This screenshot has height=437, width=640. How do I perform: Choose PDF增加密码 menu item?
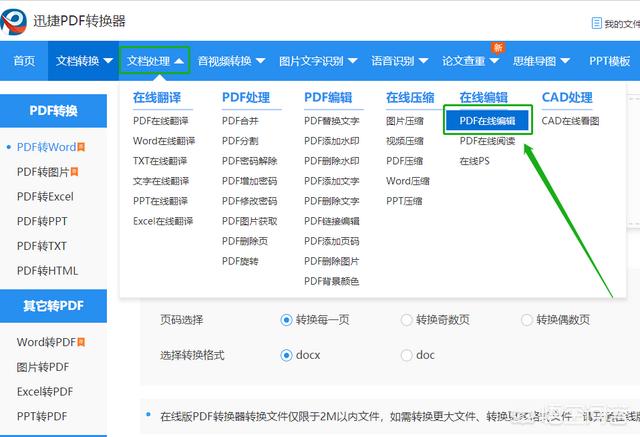249,181
